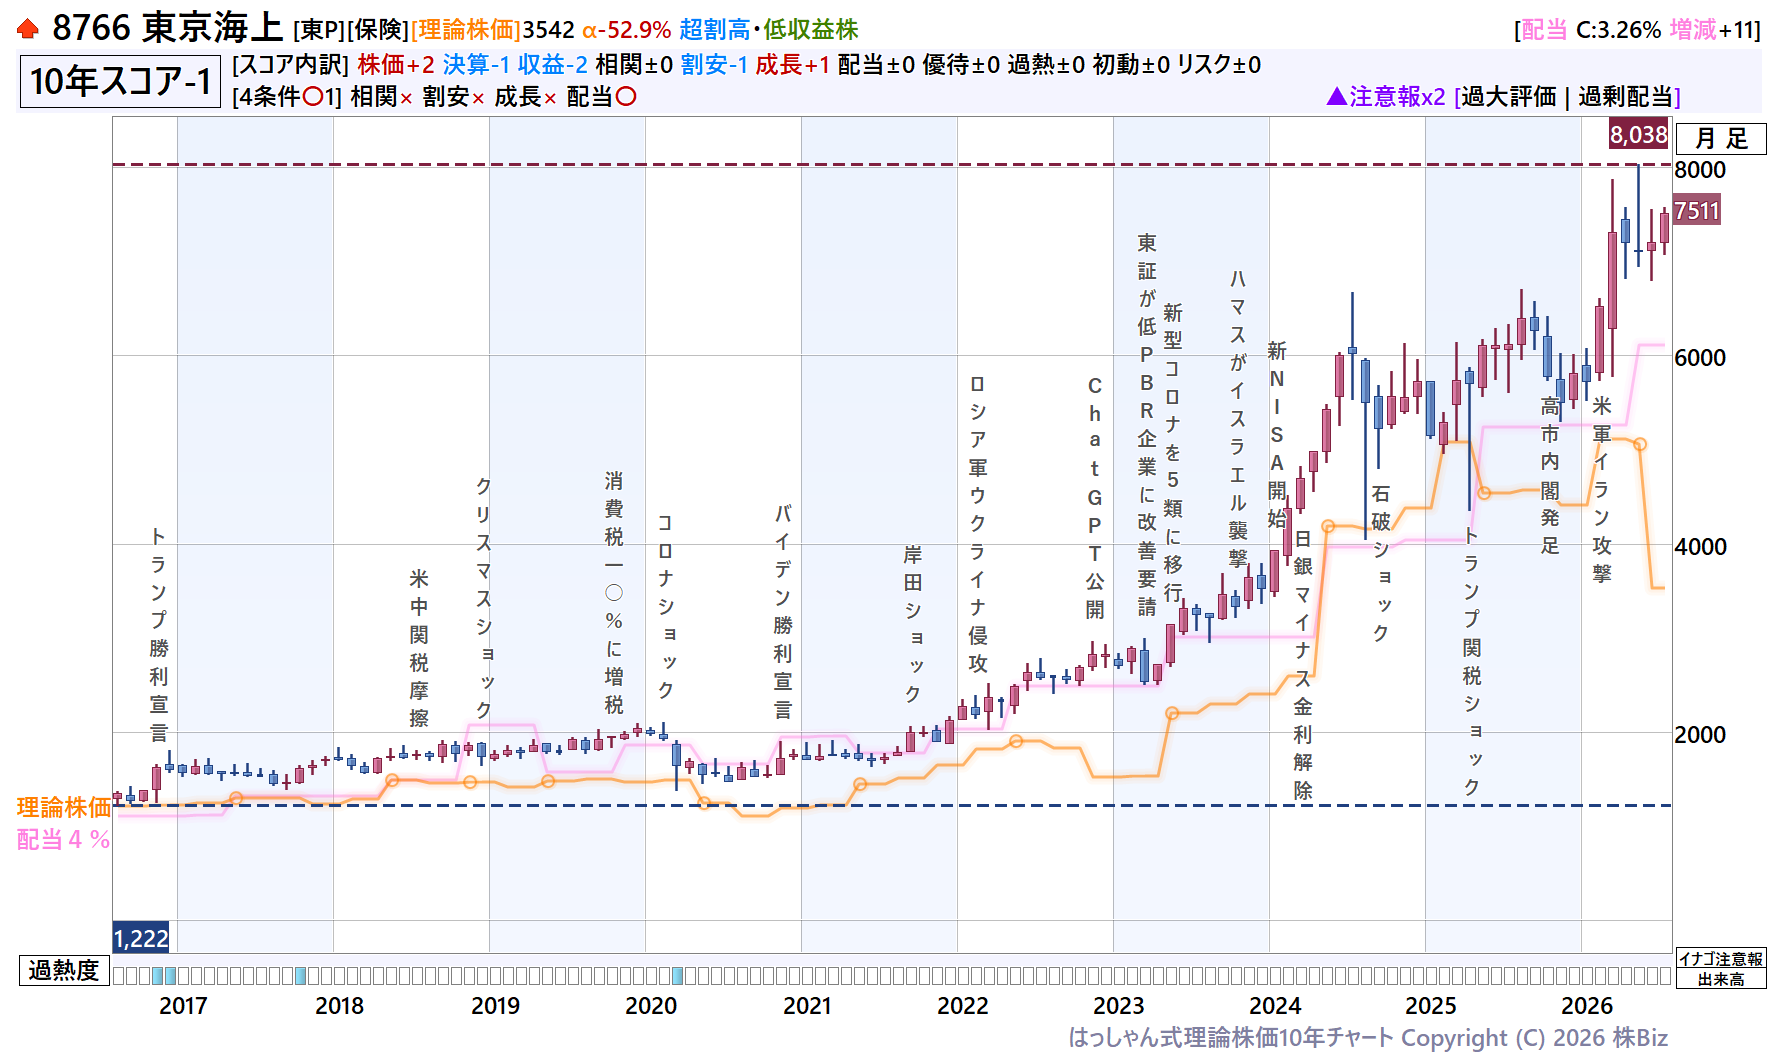Click the red x after 割安 condition
1780x1054 pixels.
point(478,98)
